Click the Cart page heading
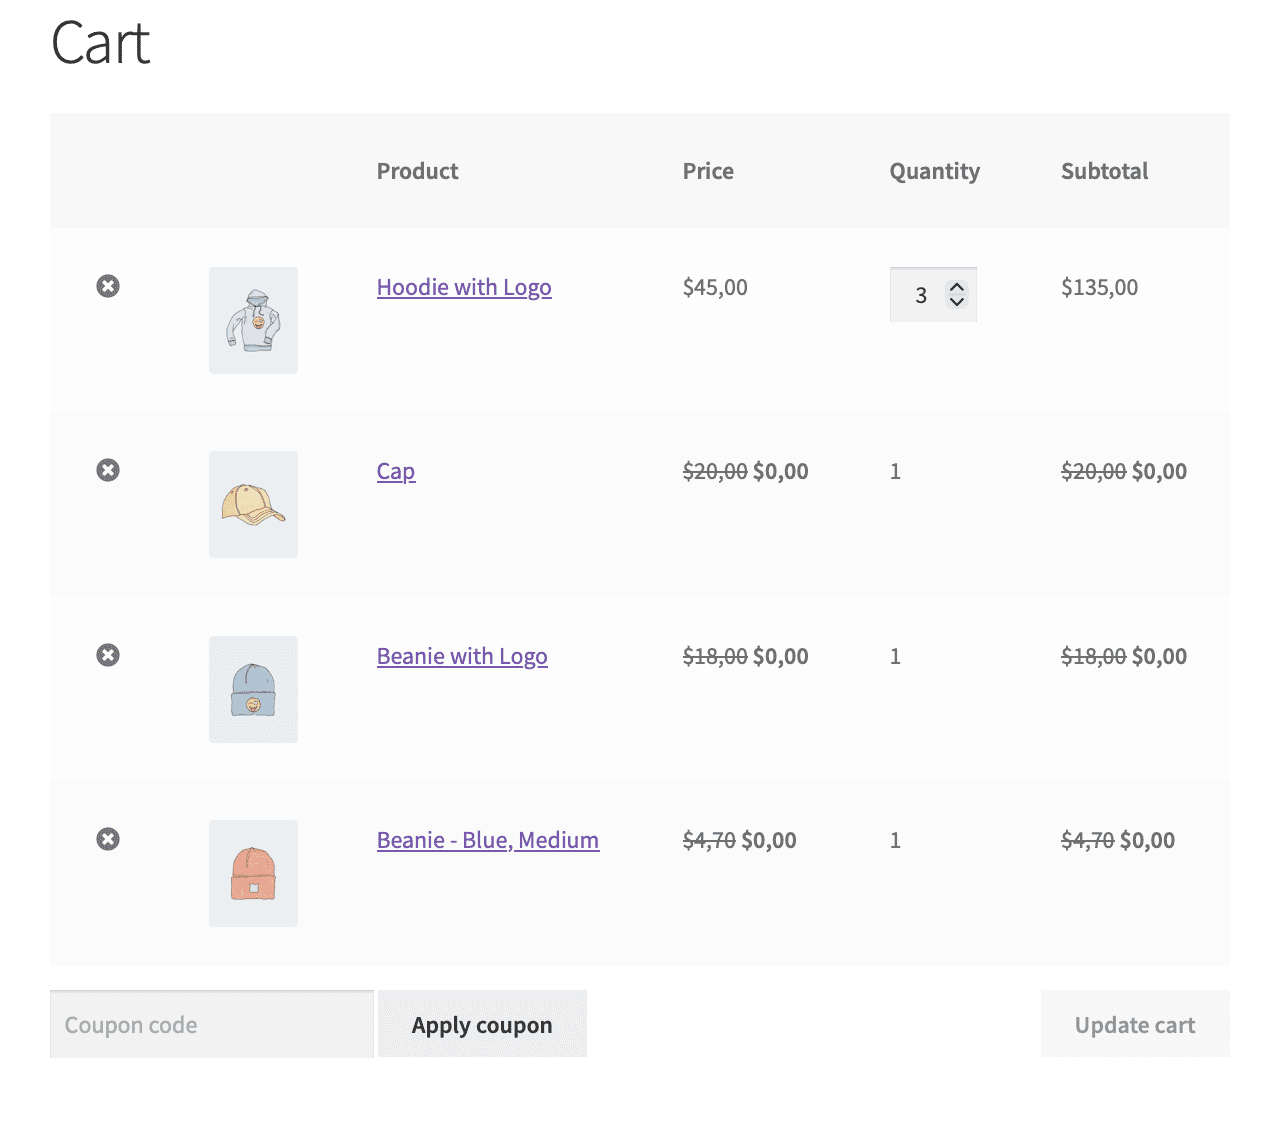1282x1124 pixels. coord(100,43)
